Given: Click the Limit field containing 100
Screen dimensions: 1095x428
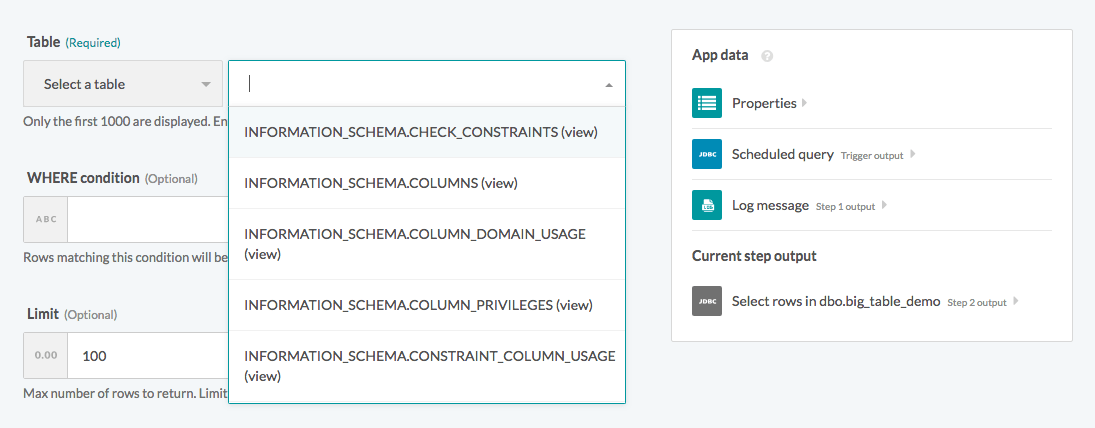Looking at the screenshot, I should tap(150, 355).
